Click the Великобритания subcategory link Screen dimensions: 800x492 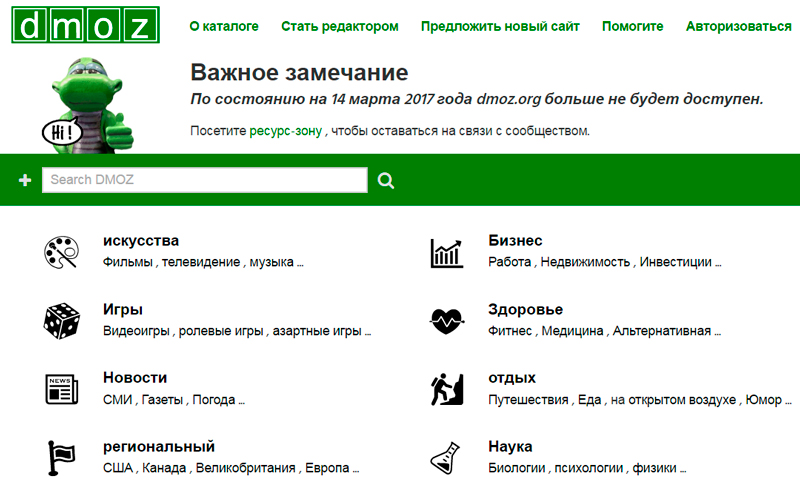(245, 468)
